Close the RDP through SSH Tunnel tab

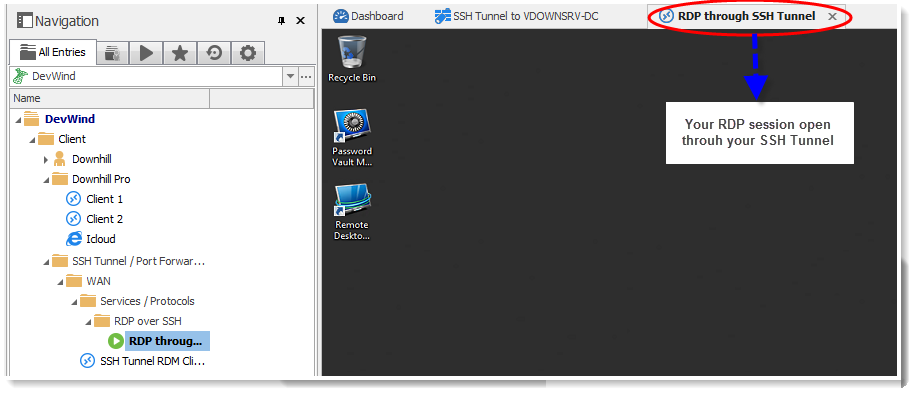tap(832, 16)
